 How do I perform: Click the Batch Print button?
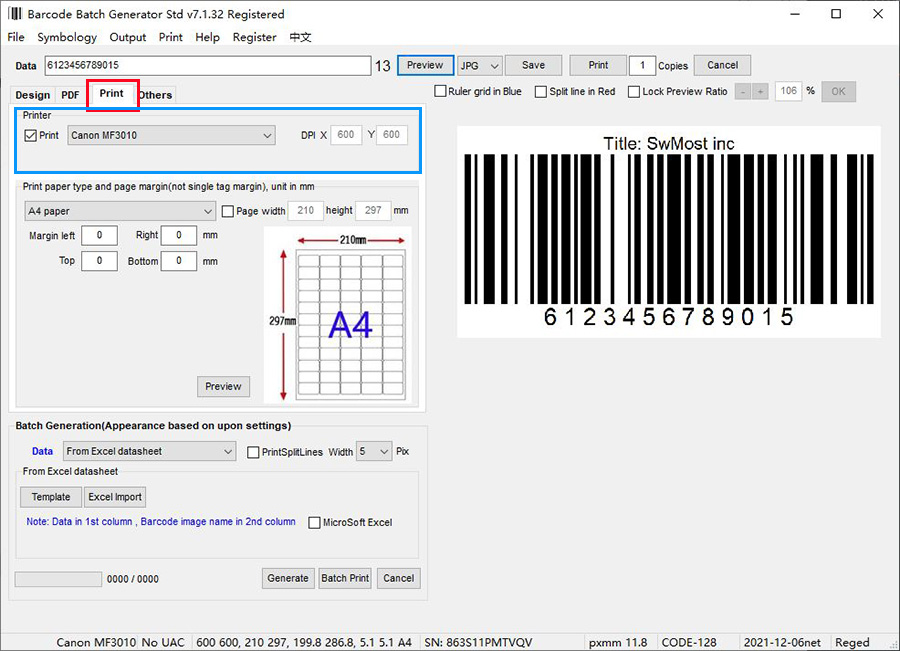pos(346,578)
